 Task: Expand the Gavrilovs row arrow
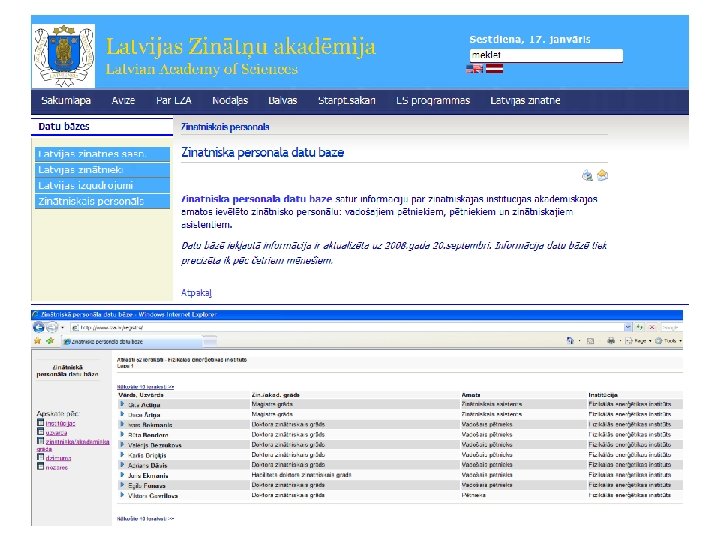(x=122, y=495)
